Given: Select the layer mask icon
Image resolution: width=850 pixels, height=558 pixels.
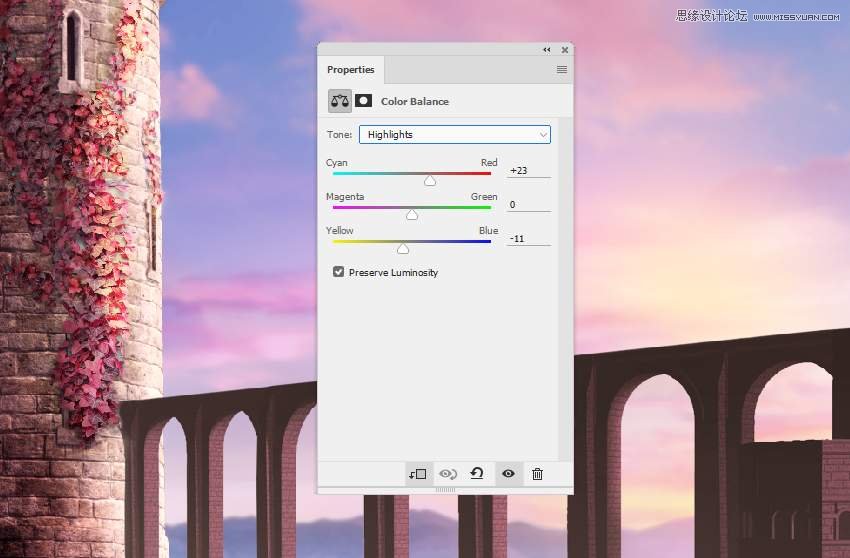Looking at the screenshot, I should 363,101.
